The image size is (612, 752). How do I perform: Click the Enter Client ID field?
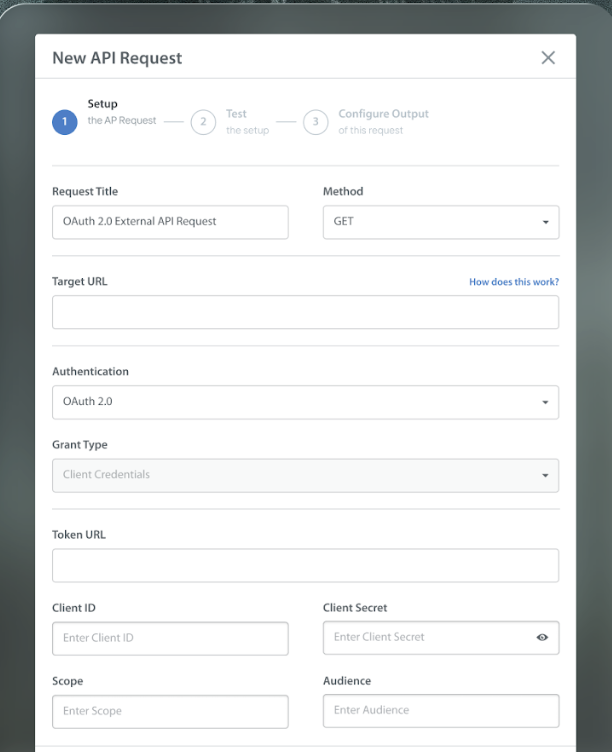(x=170, y=638)
